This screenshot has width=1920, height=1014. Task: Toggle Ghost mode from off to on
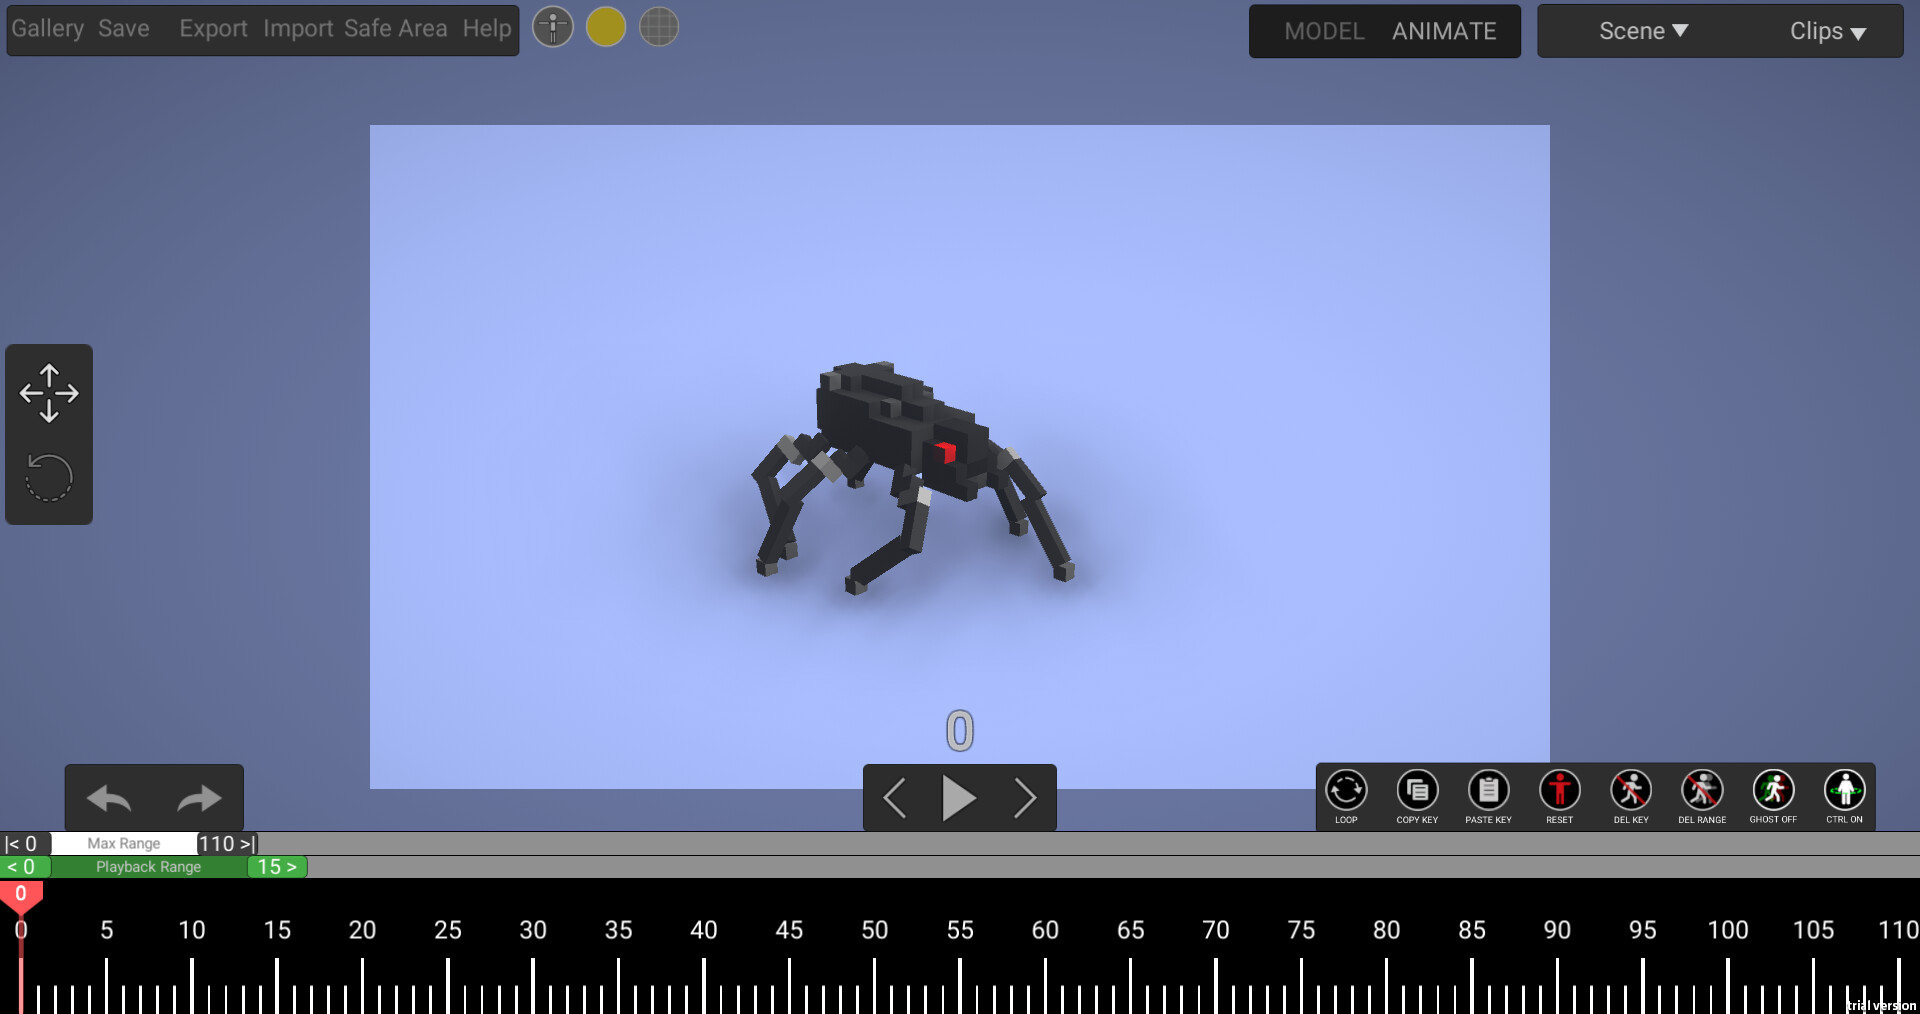tap(1773, 792)
